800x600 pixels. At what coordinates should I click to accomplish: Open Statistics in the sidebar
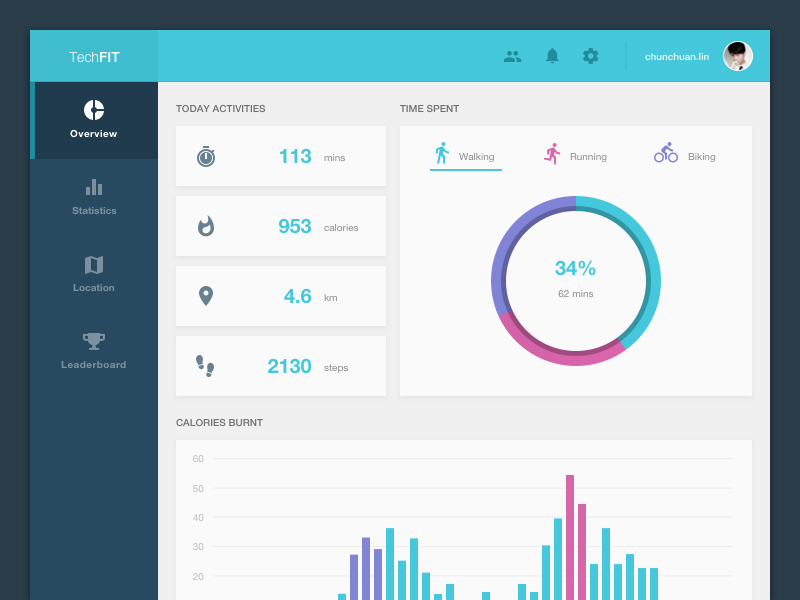[94, 197]
